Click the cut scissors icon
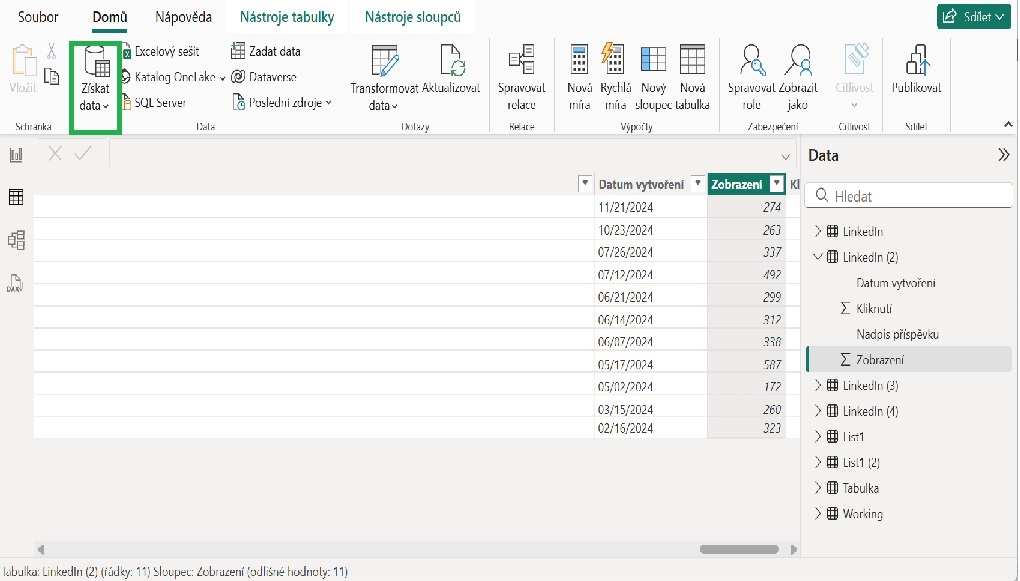Image resolution: width=1020 pixels, height=581 pixels. (51, 51)
